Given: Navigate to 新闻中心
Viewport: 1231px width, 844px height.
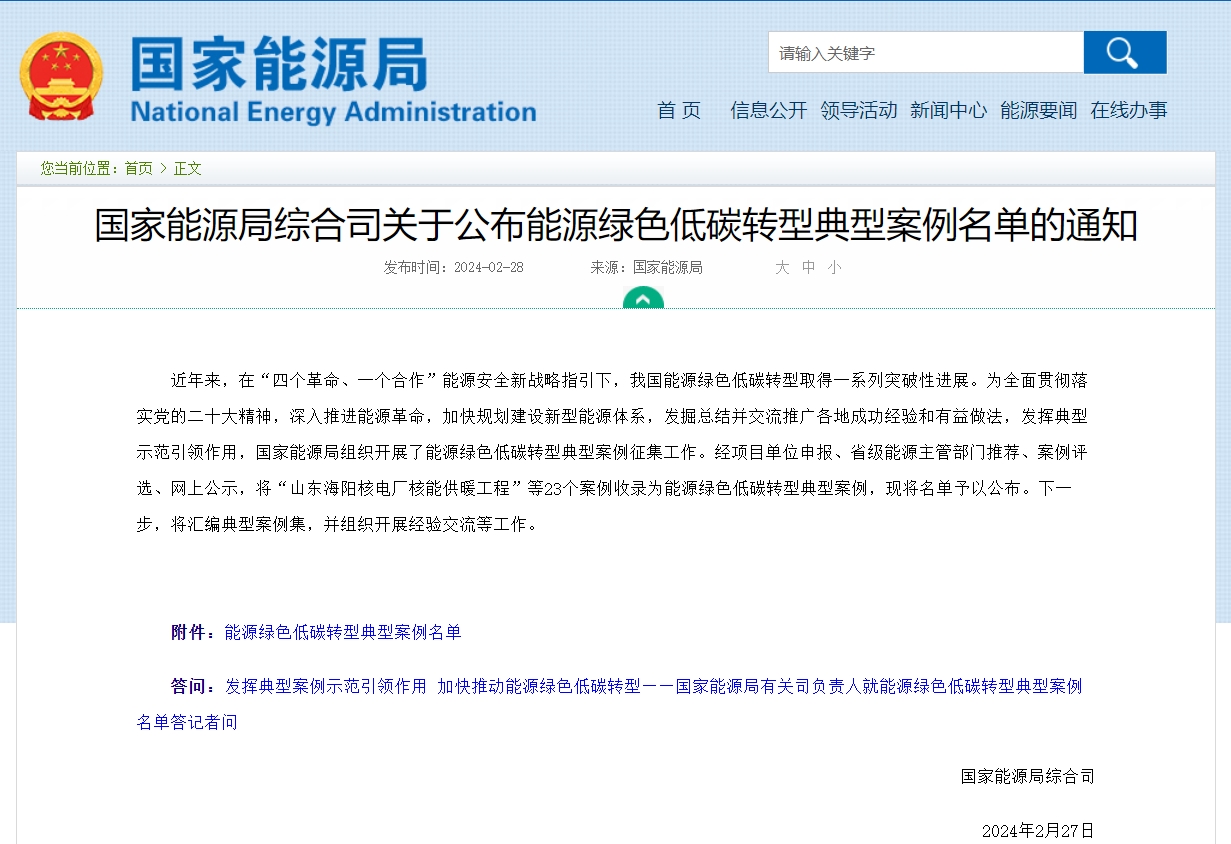Looking at the screenshot, I should tap(948, 111).
